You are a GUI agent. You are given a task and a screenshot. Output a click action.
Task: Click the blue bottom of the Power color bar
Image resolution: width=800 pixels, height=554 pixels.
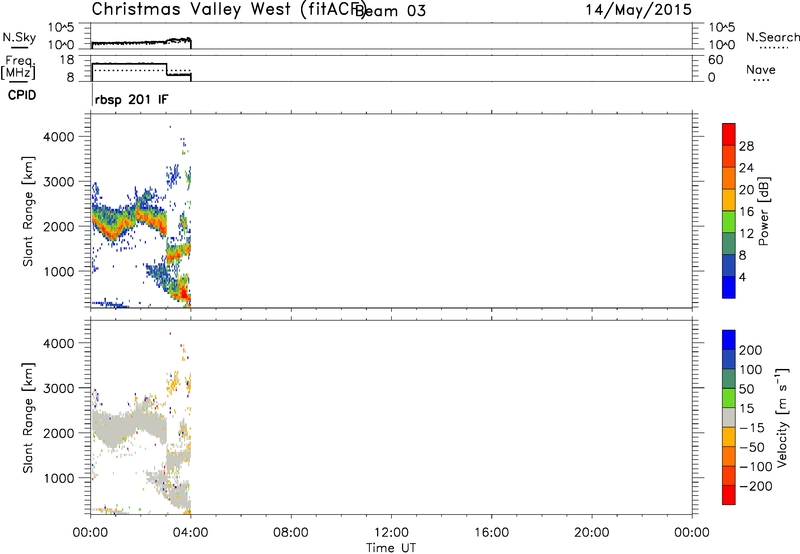[729, 287]
